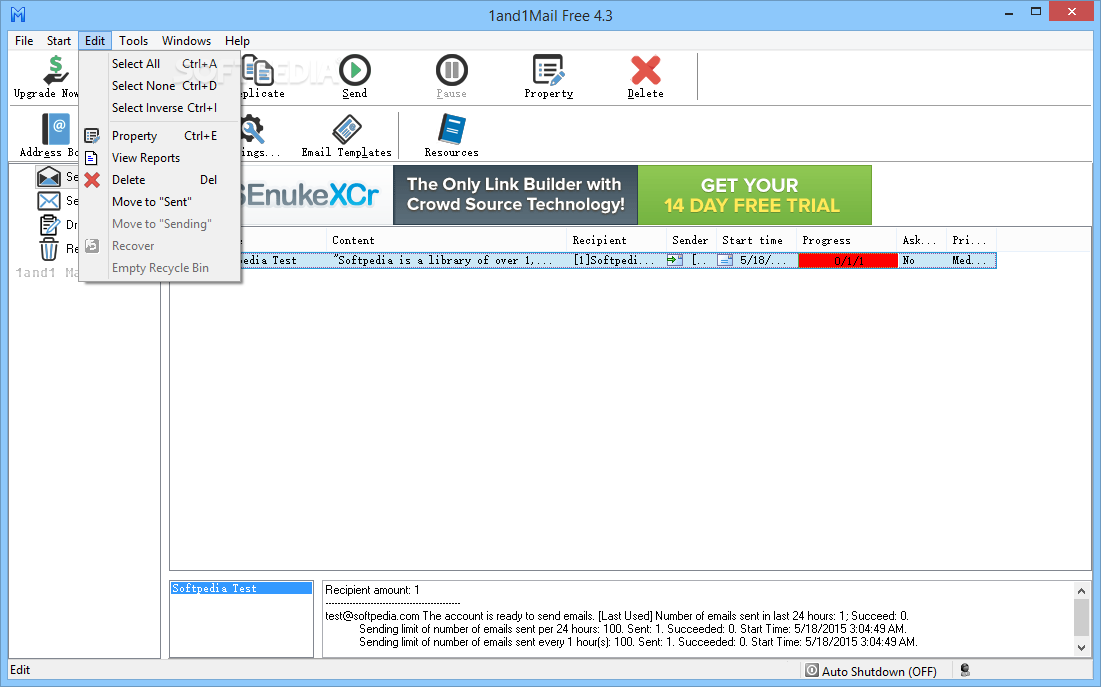Open the Help menu
This screenshot has height=687, width=1101.
click(x=237, y=41)
